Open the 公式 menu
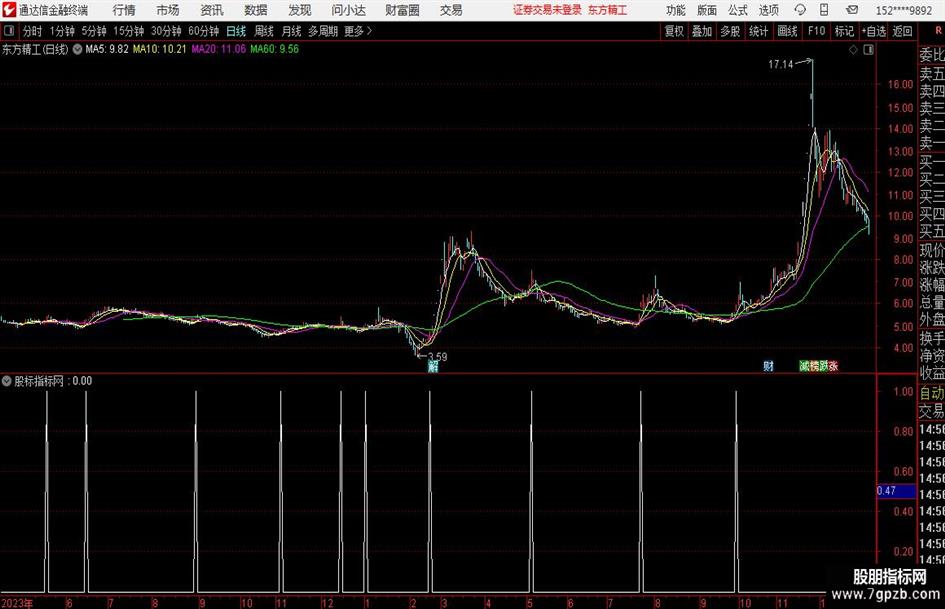 [738, 10]
